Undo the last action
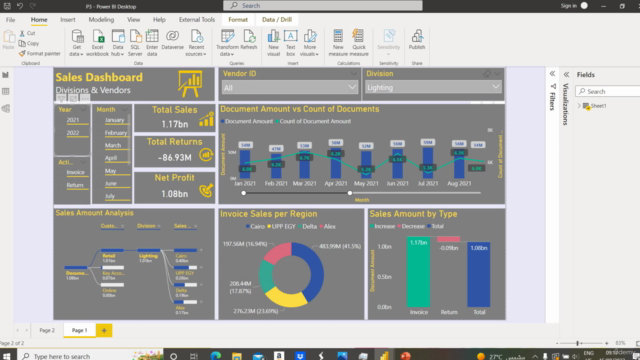 point(20,6)
